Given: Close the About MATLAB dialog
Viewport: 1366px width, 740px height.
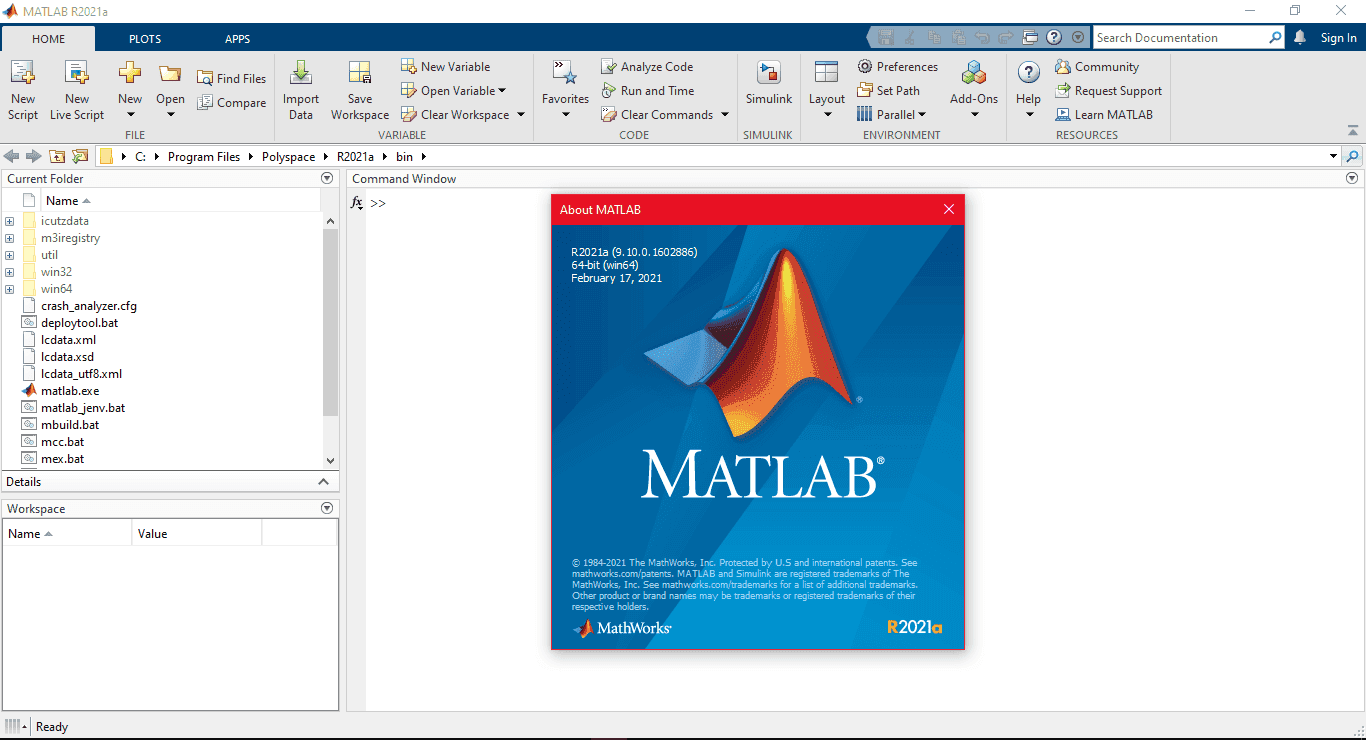Looking at the screenshot, I should tap(949, 209).
